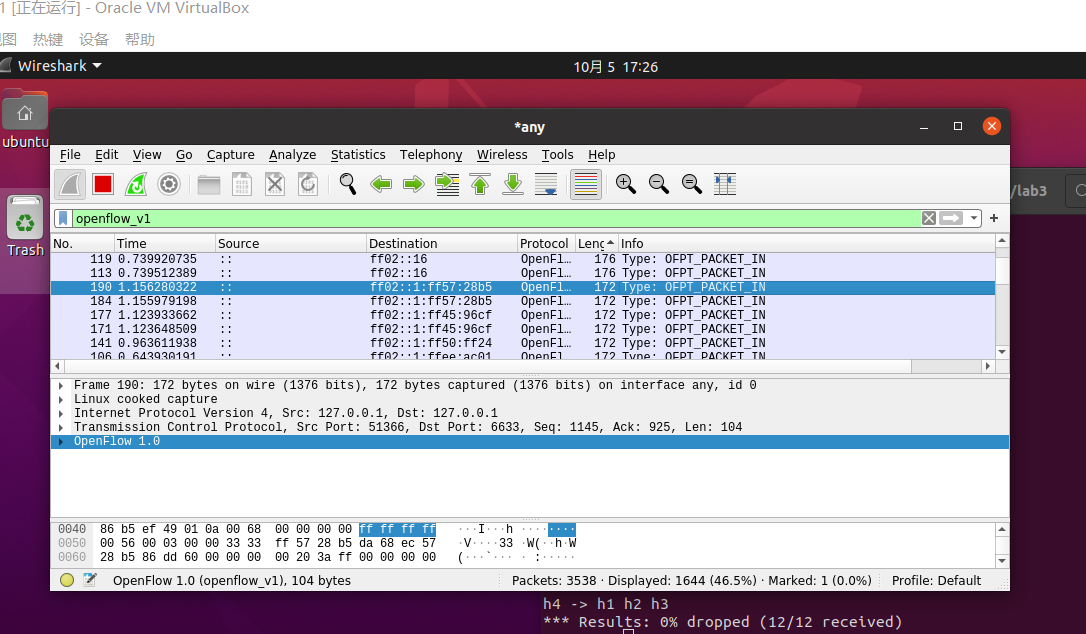This screenshot has height=634, width=1086.
Task: Open expert information yellow circle icon
Action: [x=66, y=581]
